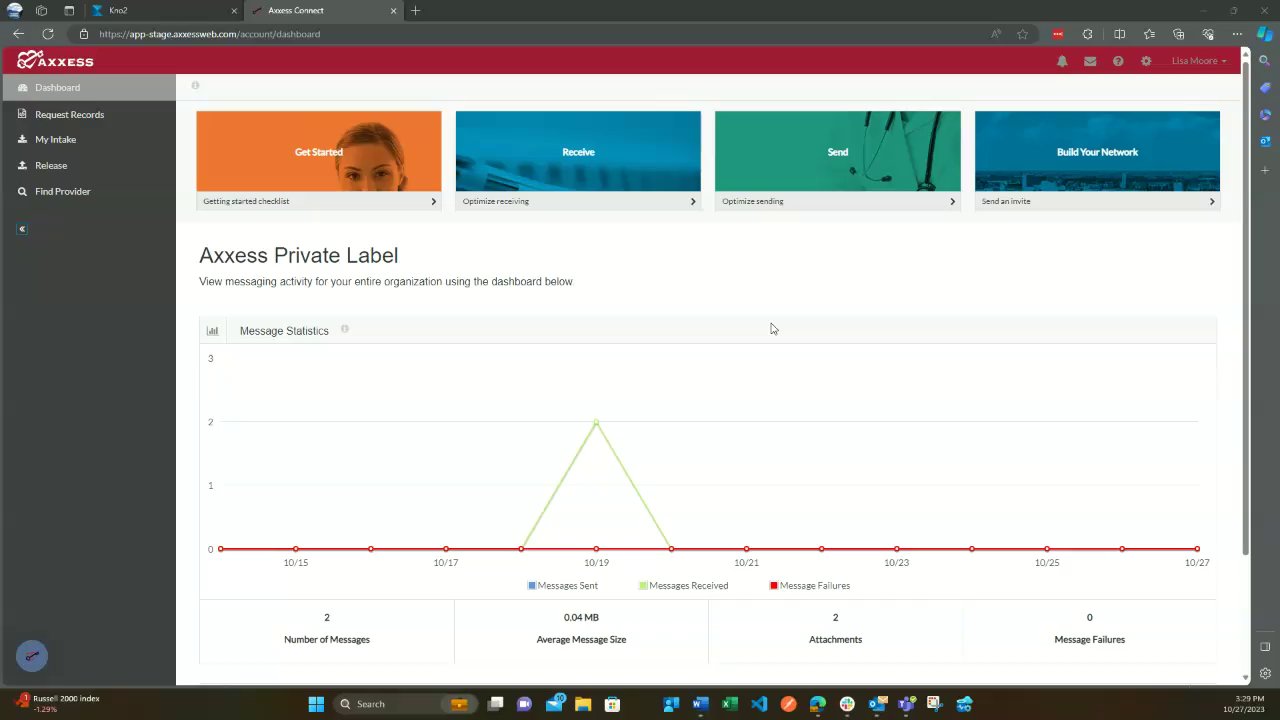The width and height of the screenshot is (1280, 720).
Task: Open the browser settings and more menu
Action: point(1237,34)
